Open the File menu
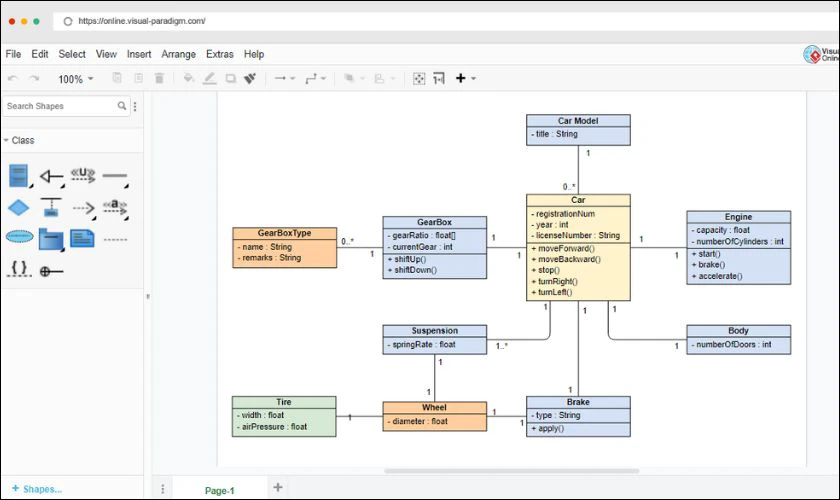Viewport: 840px width, 500px height. pyautogui.click(x=13, y=54)
